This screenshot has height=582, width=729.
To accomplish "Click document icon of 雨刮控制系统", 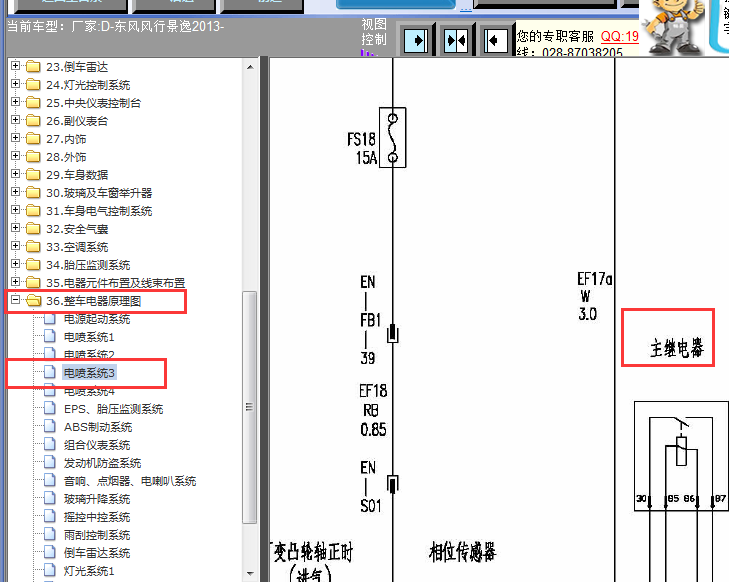I will click(x=50, y=534).
